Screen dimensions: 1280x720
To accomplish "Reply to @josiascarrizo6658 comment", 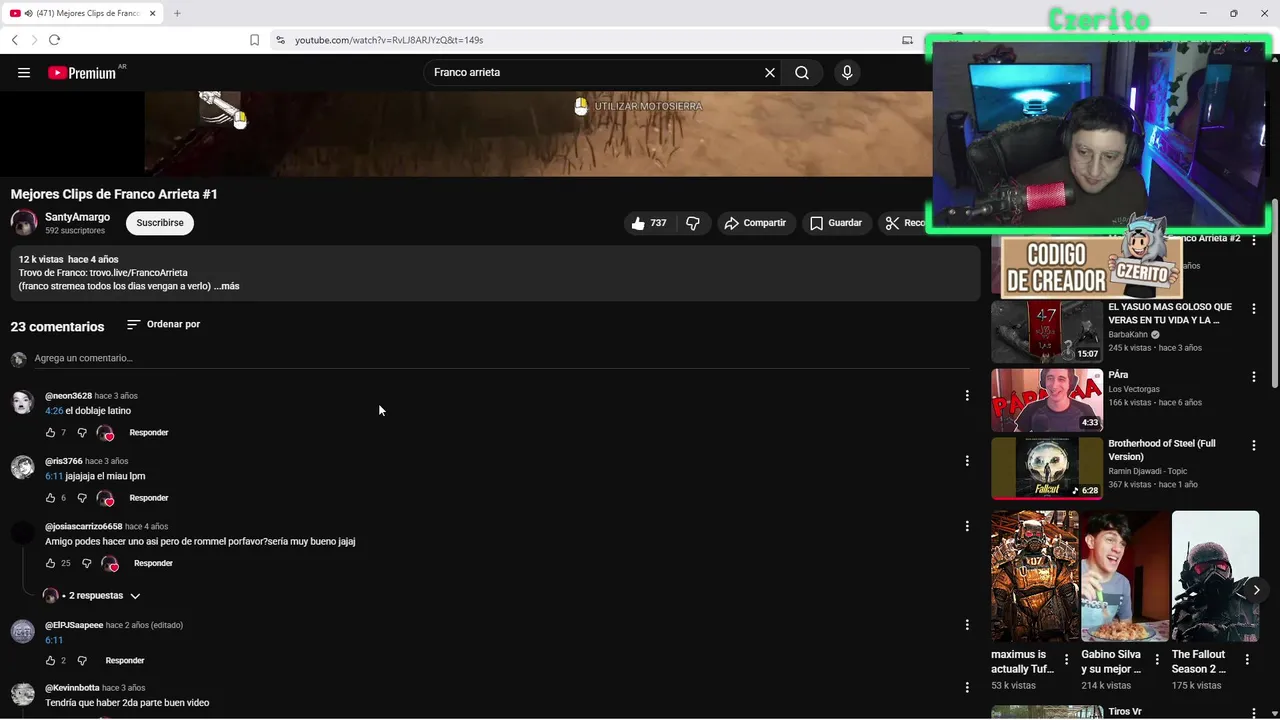I will point(153,563).
